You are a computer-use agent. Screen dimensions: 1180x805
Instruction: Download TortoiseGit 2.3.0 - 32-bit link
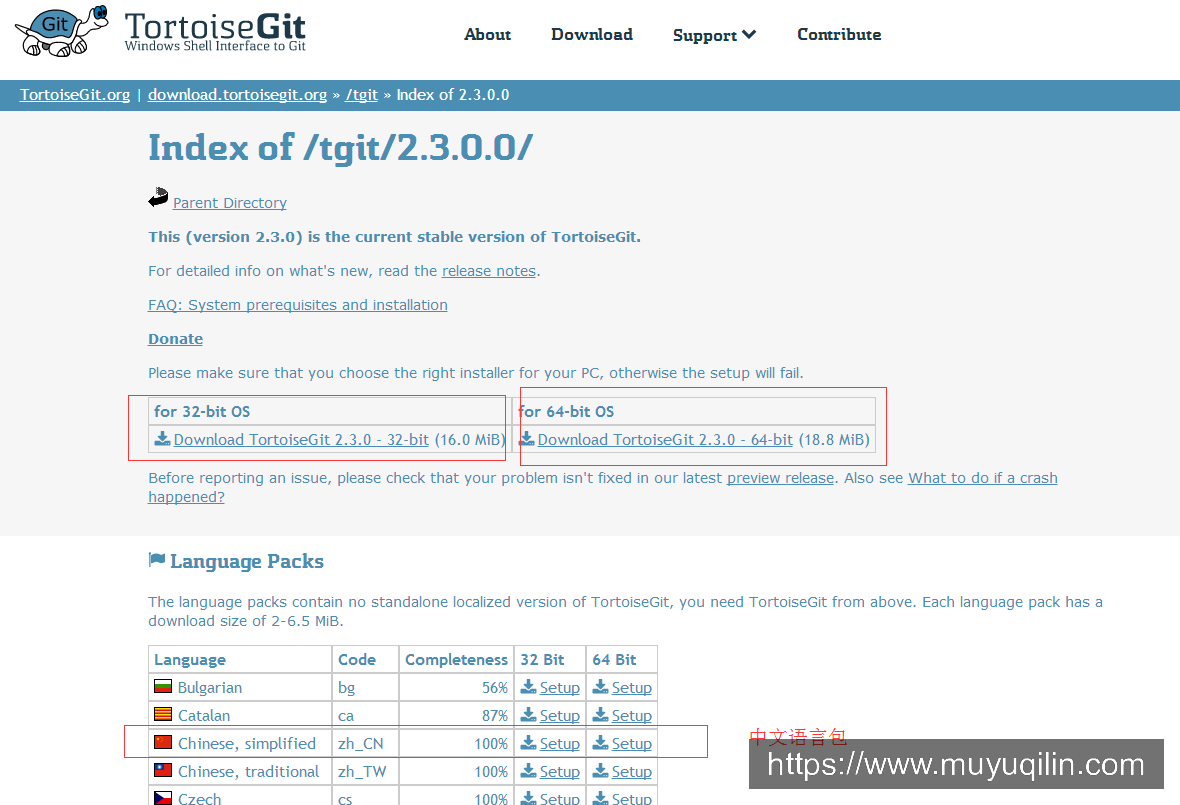(301, 439)
